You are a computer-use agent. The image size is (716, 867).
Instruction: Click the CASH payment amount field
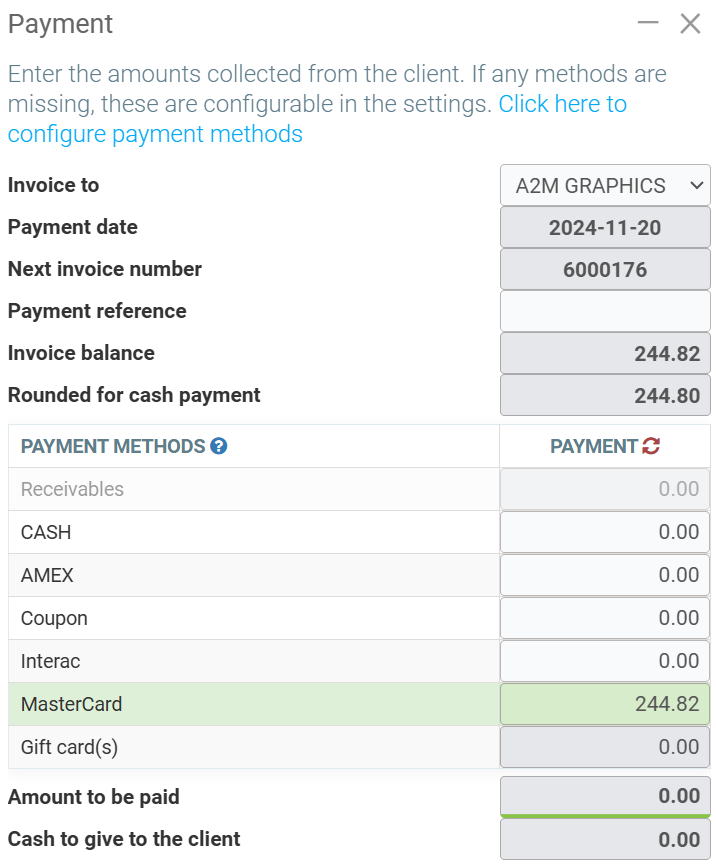pyautogui.click(x=605, y=532)
